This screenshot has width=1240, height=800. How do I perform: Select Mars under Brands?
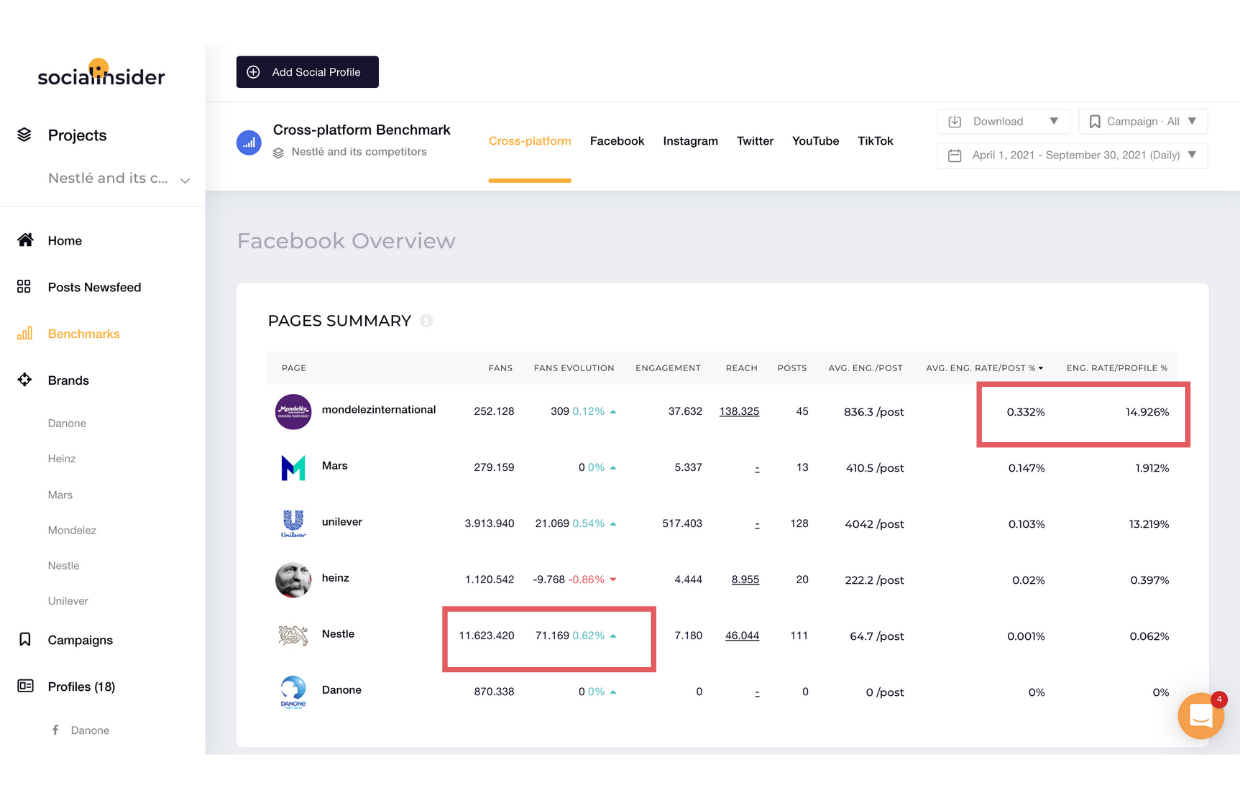60,495
